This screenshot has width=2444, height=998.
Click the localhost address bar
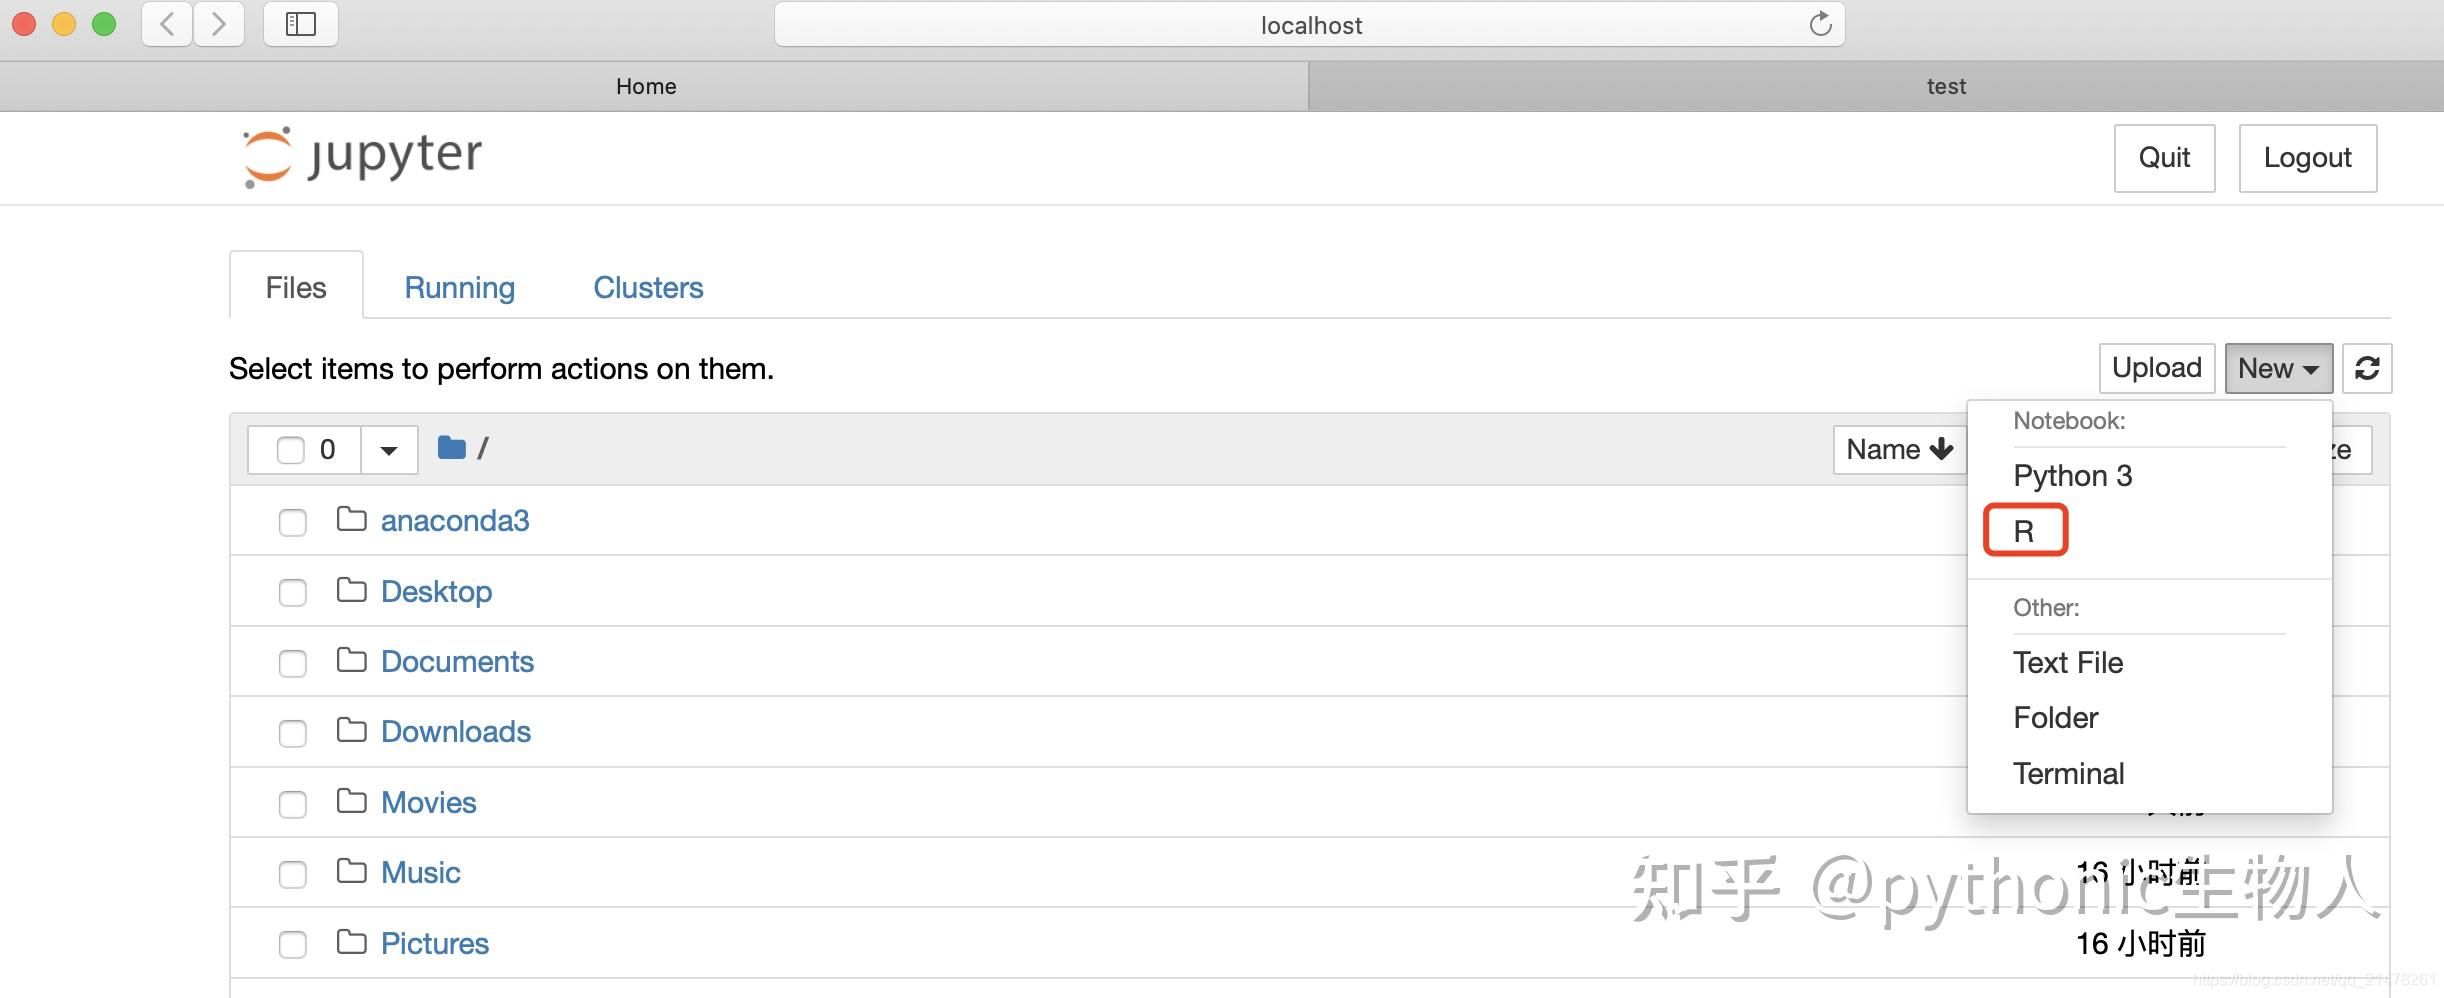tap(1310, 24)
